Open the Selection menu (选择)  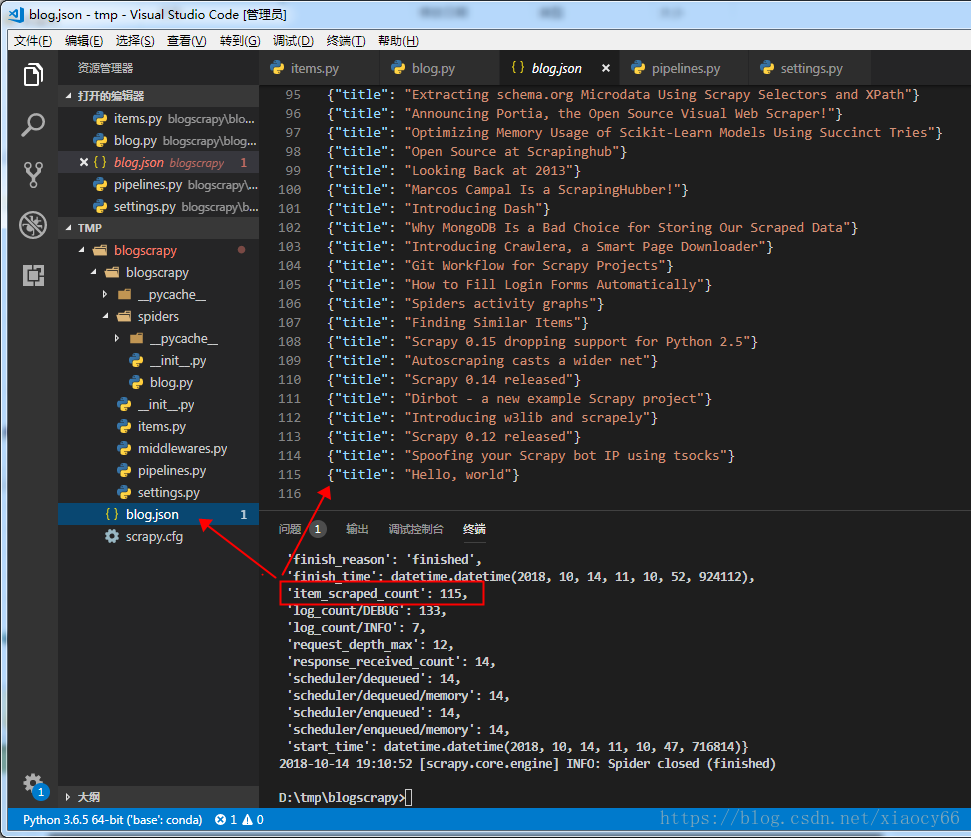(135, 41)
